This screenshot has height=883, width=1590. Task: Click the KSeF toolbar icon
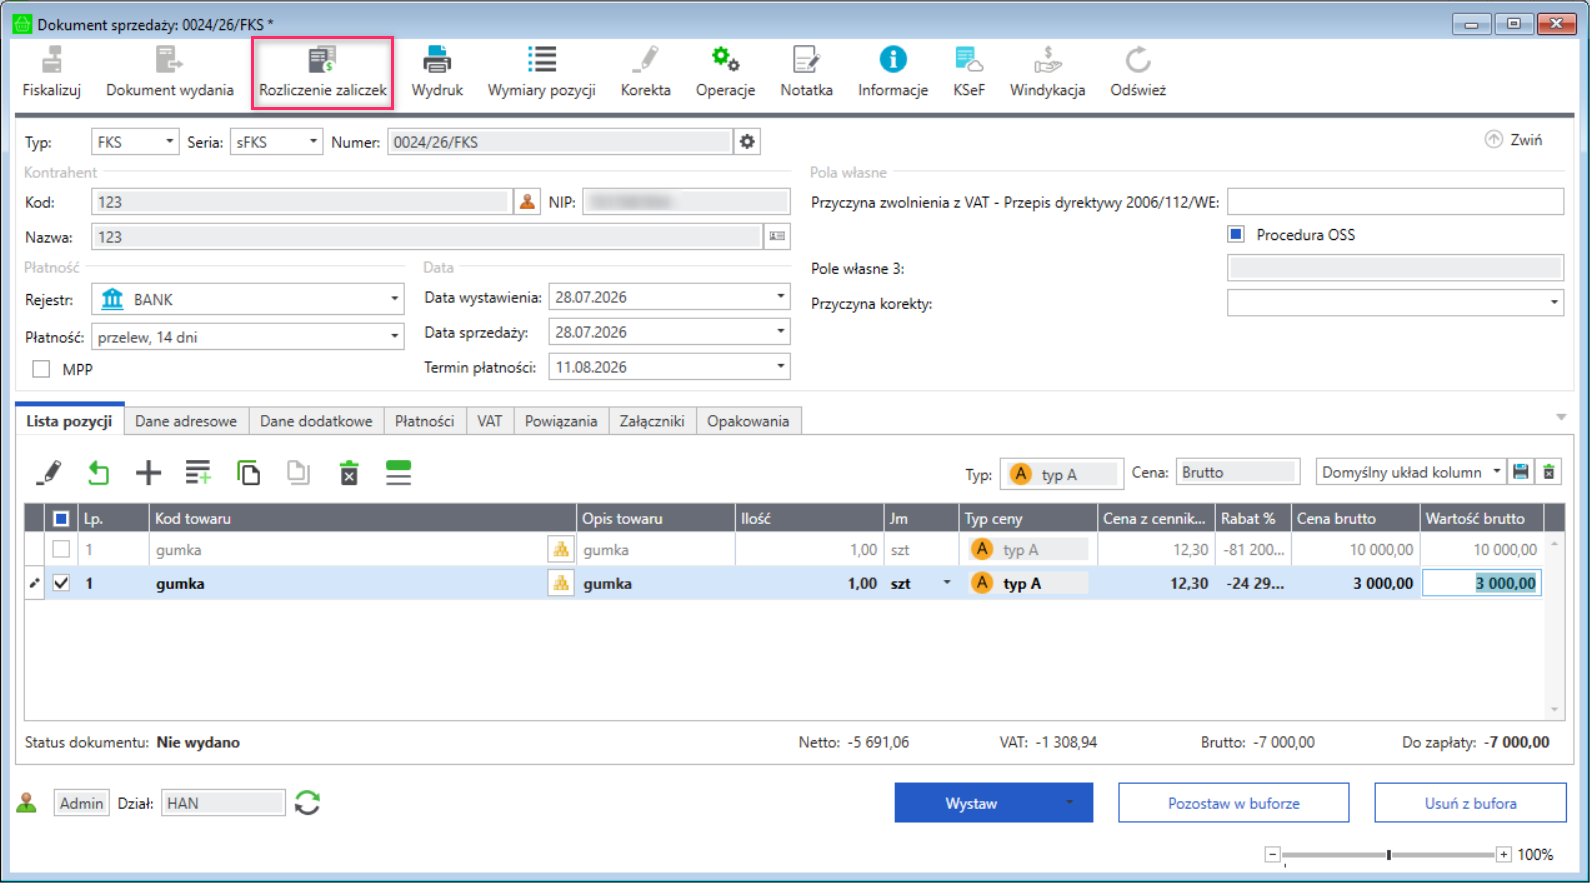coord(968,60)
